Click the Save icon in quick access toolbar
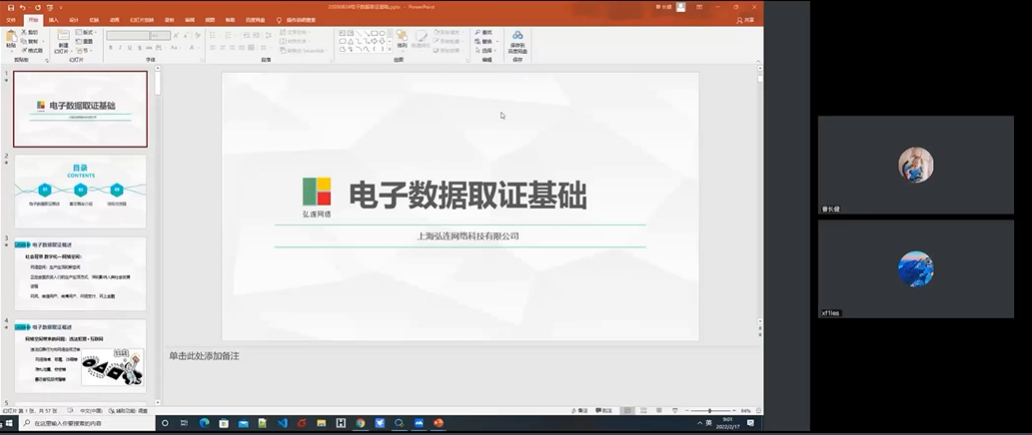Viewport: 1032px width, 435px height. 8,7
